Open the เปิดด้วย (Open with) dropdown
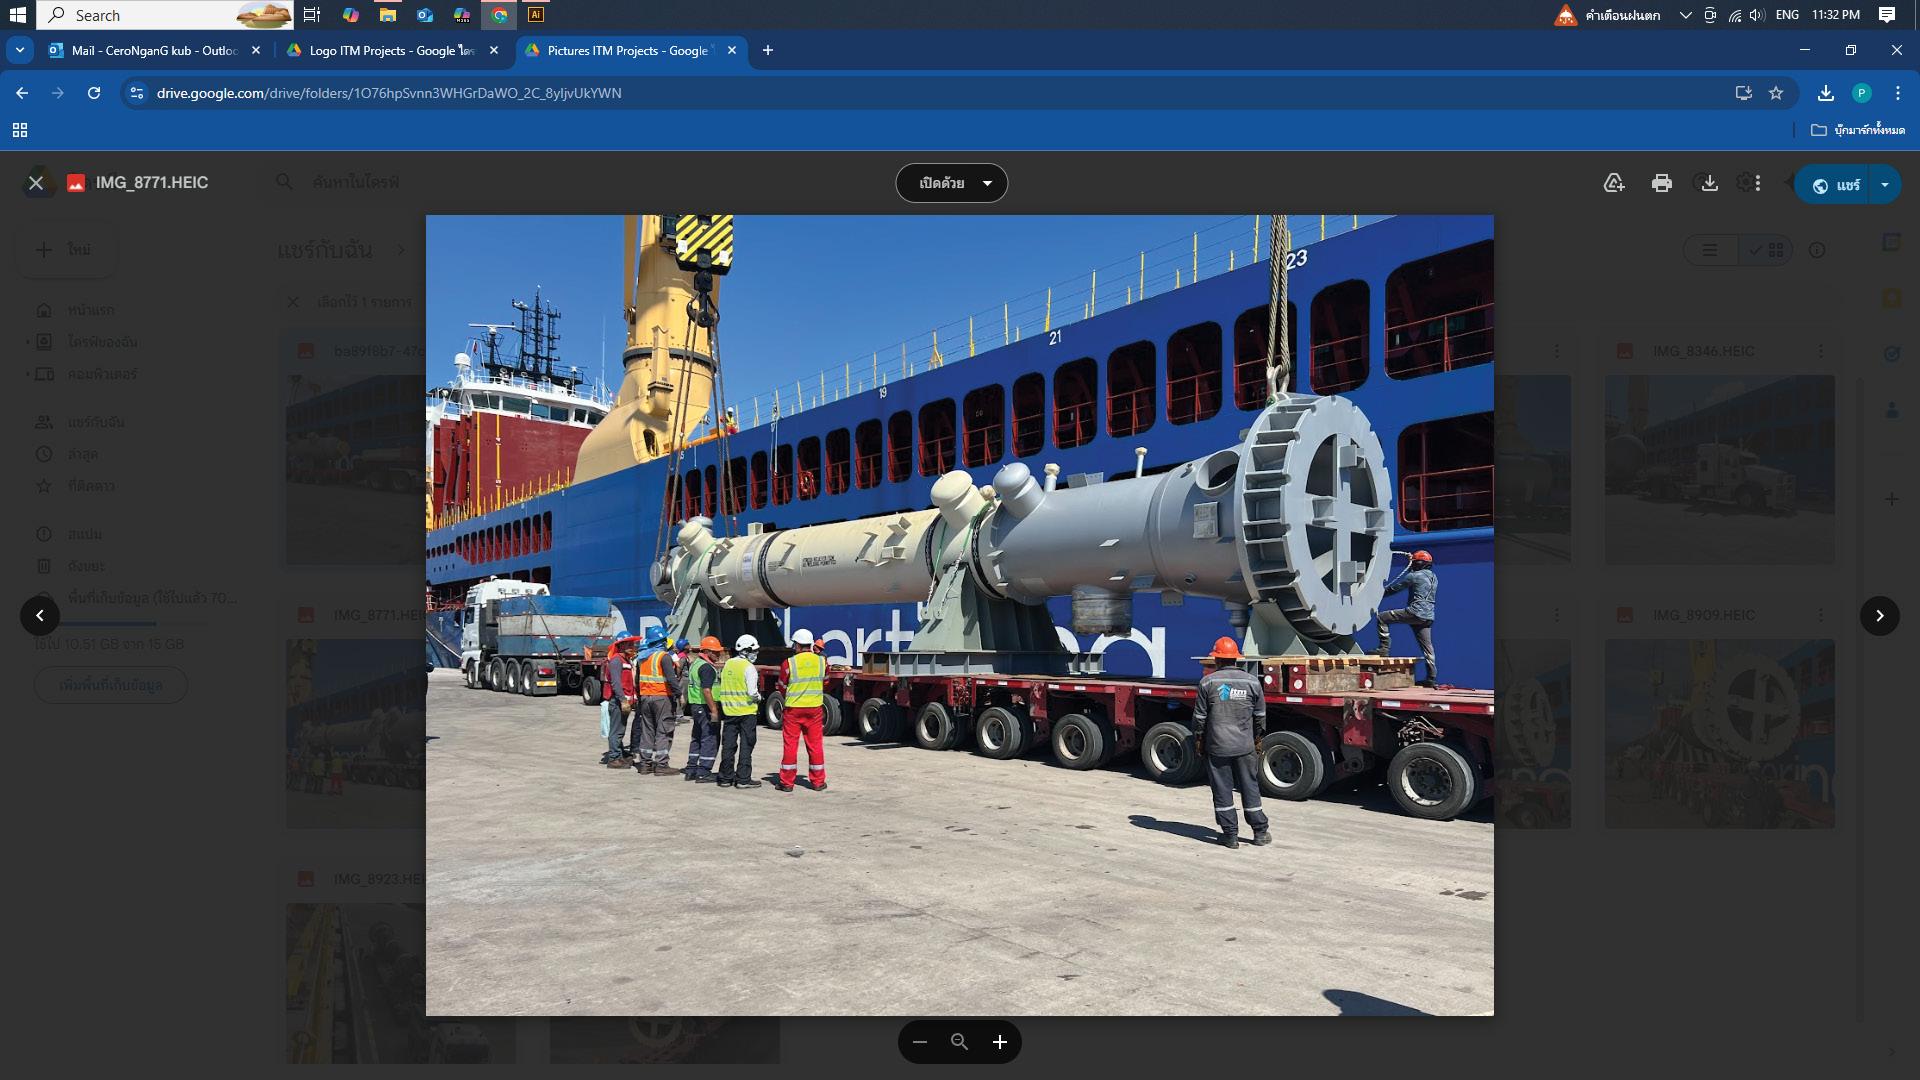 [951, 183]
